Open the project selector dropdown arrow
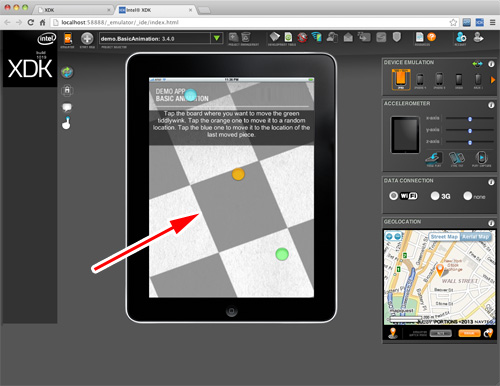 (217, 38)
